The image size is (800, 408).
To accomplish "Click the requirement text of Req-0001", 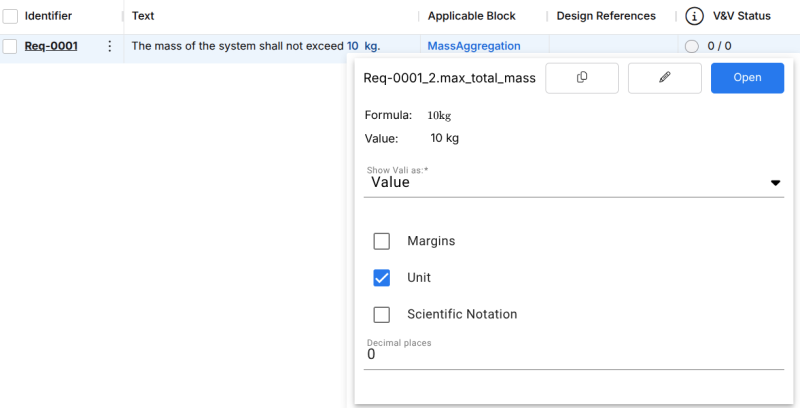I will point(256,46).
